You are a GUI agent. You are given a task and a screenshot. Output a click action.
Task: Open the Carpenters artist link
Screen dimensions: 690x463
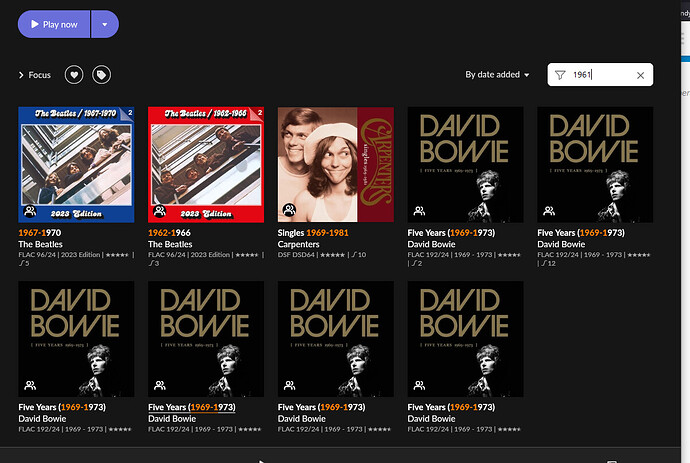pos(298,244)
